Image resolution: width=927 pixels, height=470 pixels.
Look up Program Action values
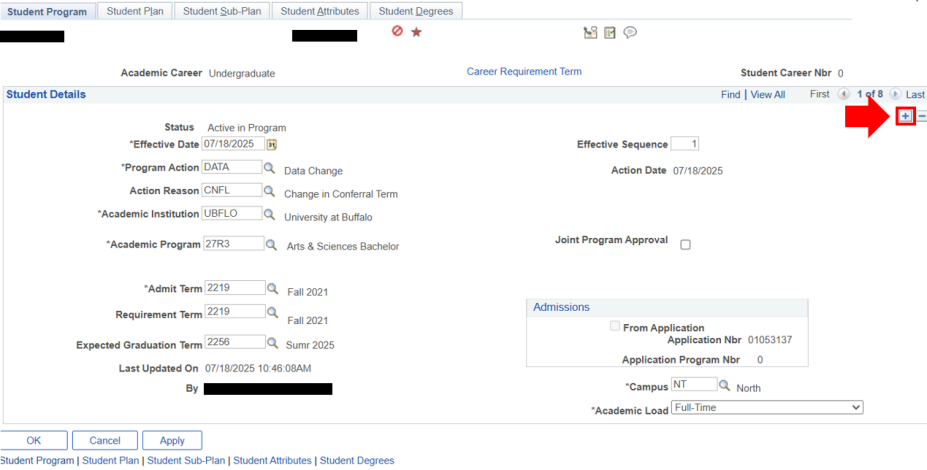coord(270,168)
